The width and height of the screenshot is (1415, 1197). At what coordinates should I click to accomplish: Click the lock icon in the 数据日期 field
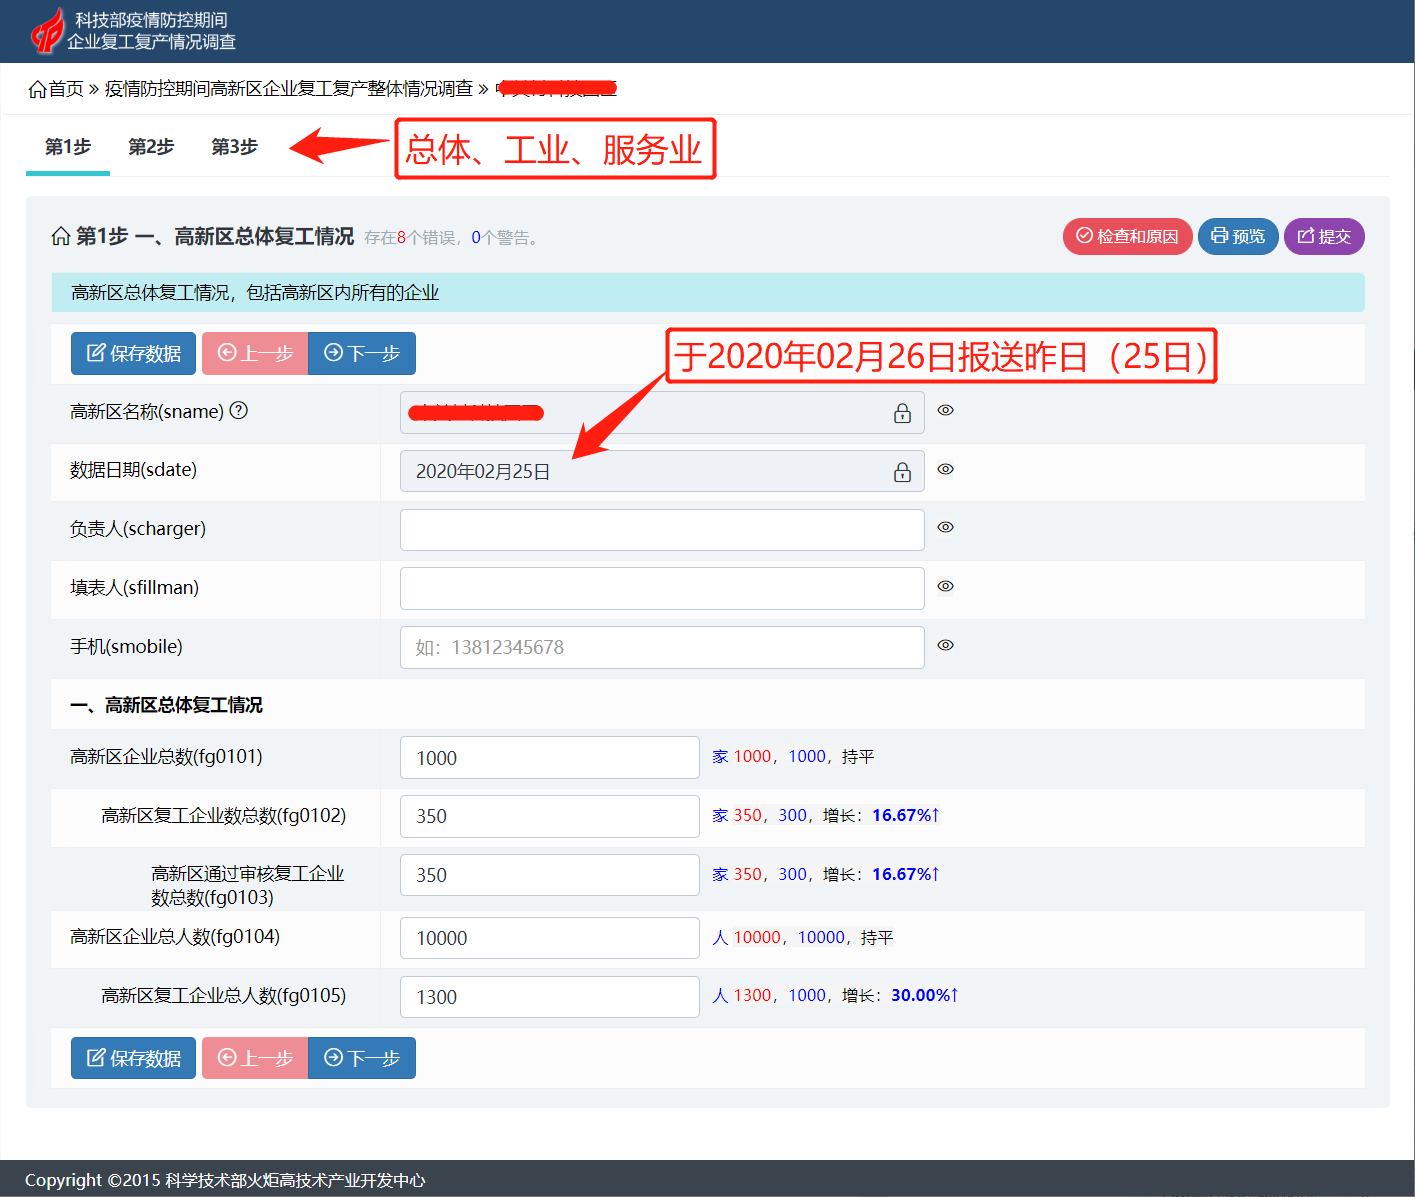tap(902, 472)
